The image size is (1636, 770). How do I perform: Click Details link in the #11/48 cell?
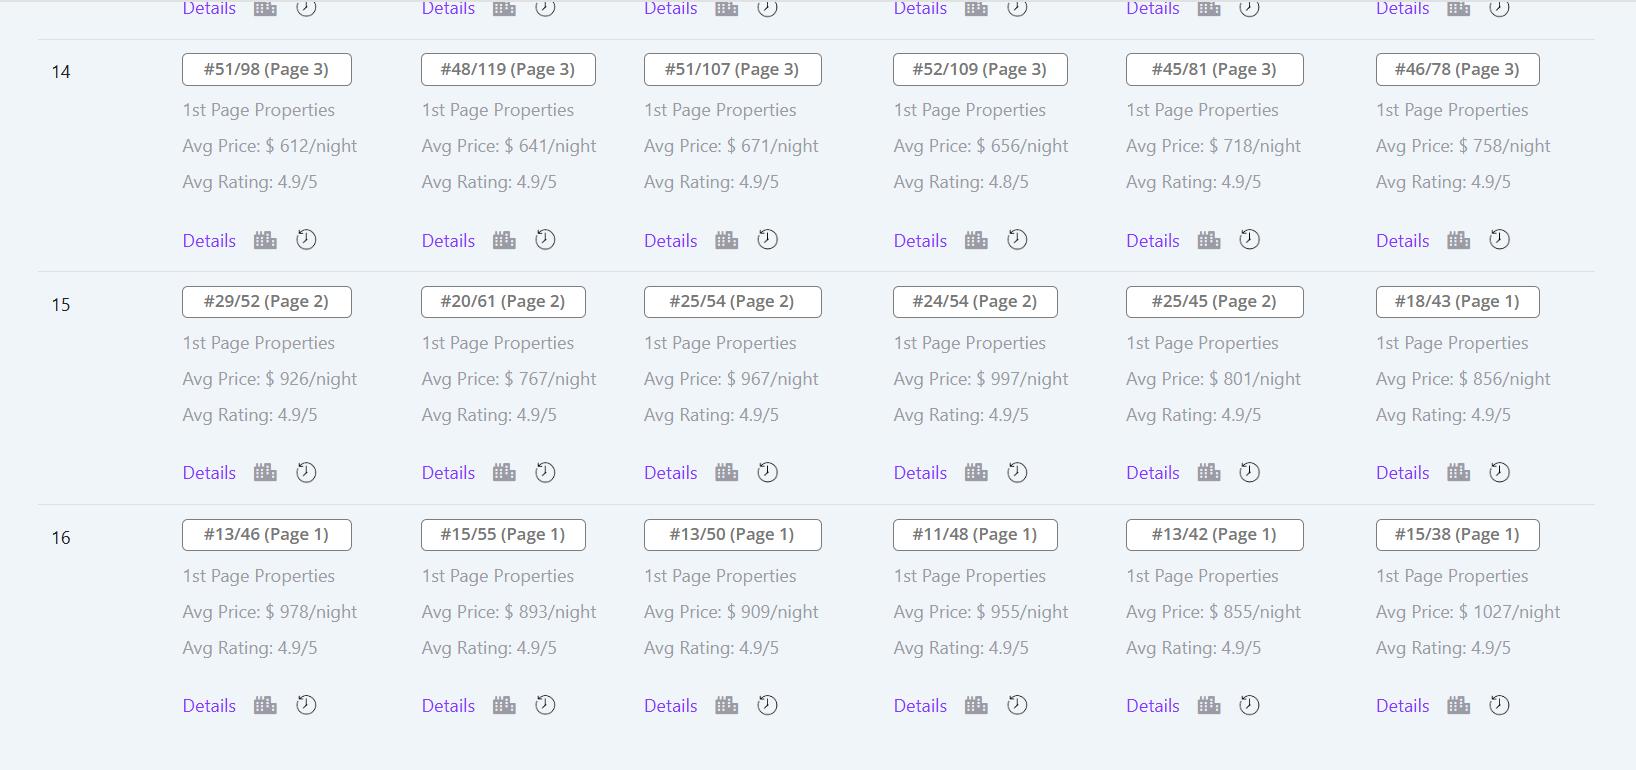coord(920,706)
